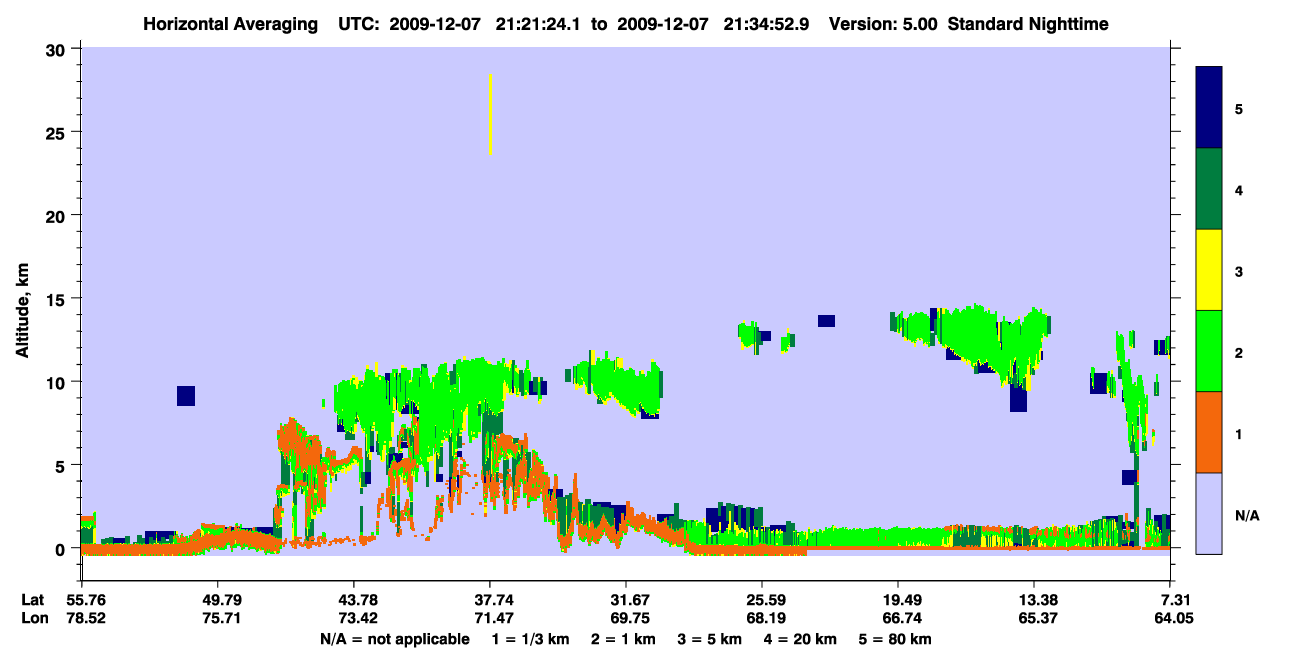Click the thin yellow vertical streak above 25 km

tap(490, 114)
